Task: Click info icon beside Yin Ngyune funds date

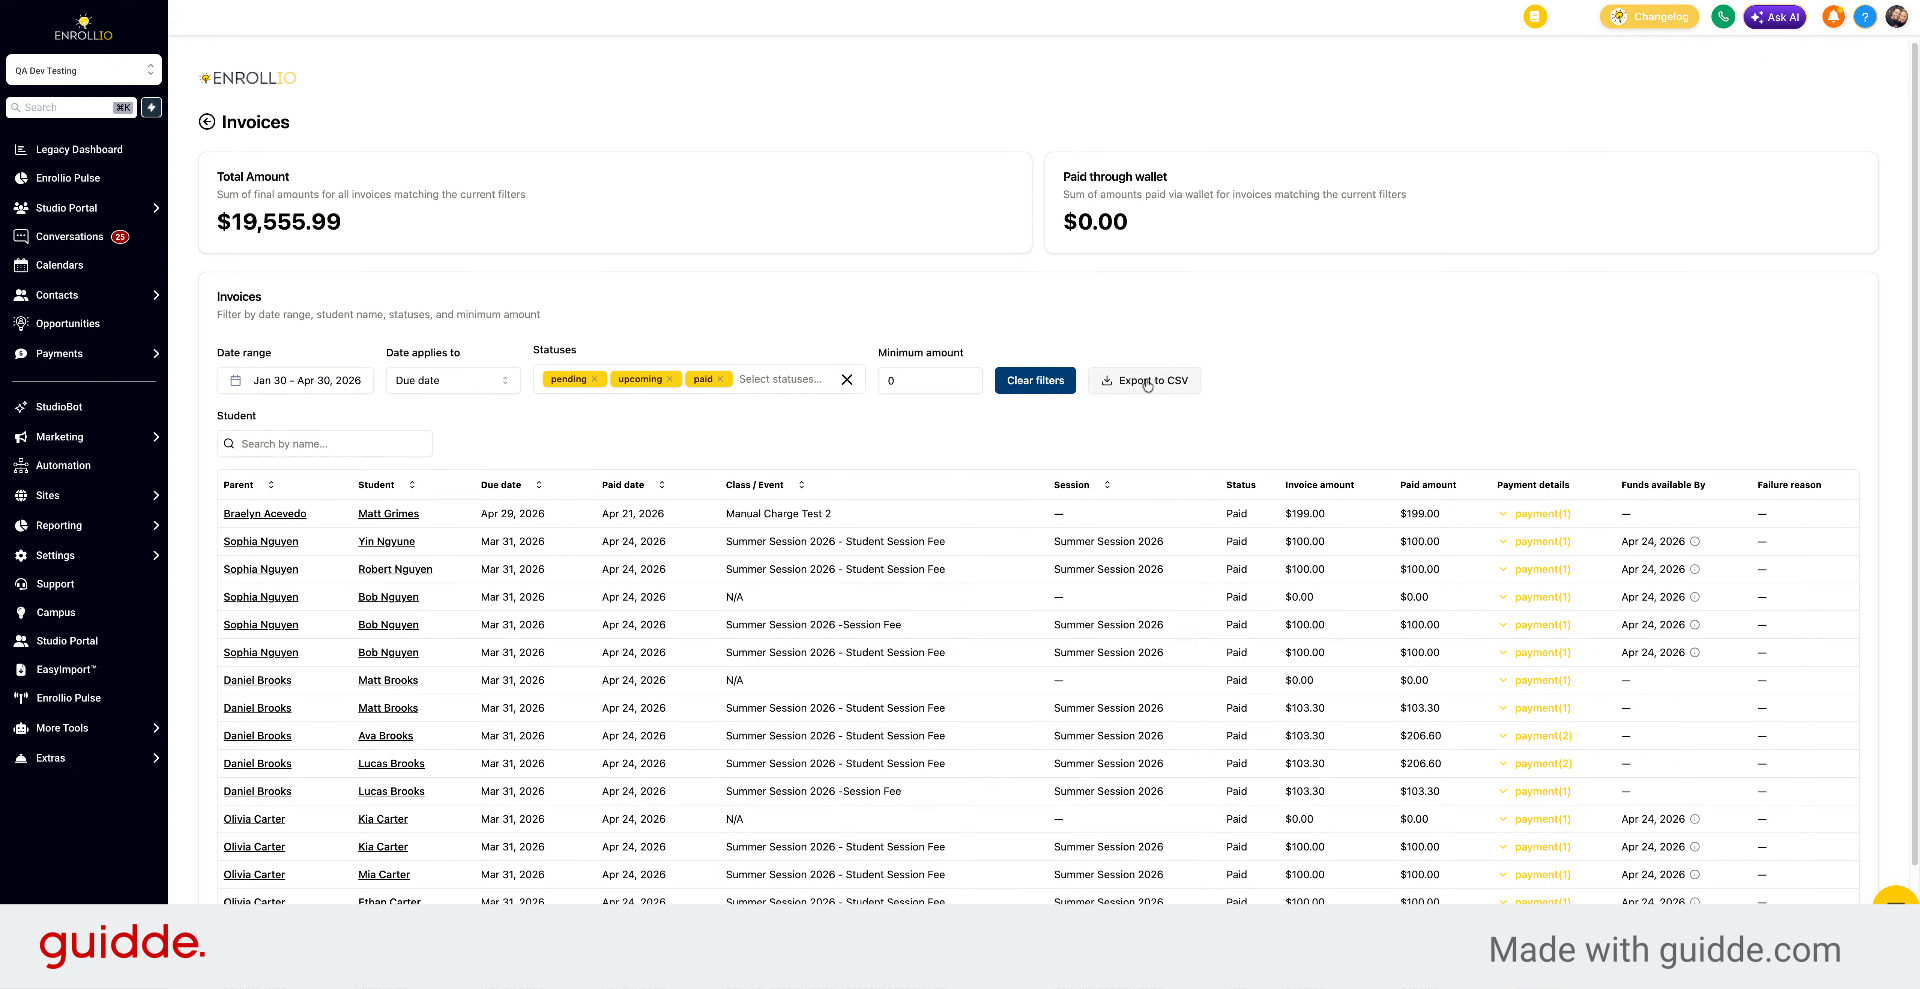Action: (1695, 542)
